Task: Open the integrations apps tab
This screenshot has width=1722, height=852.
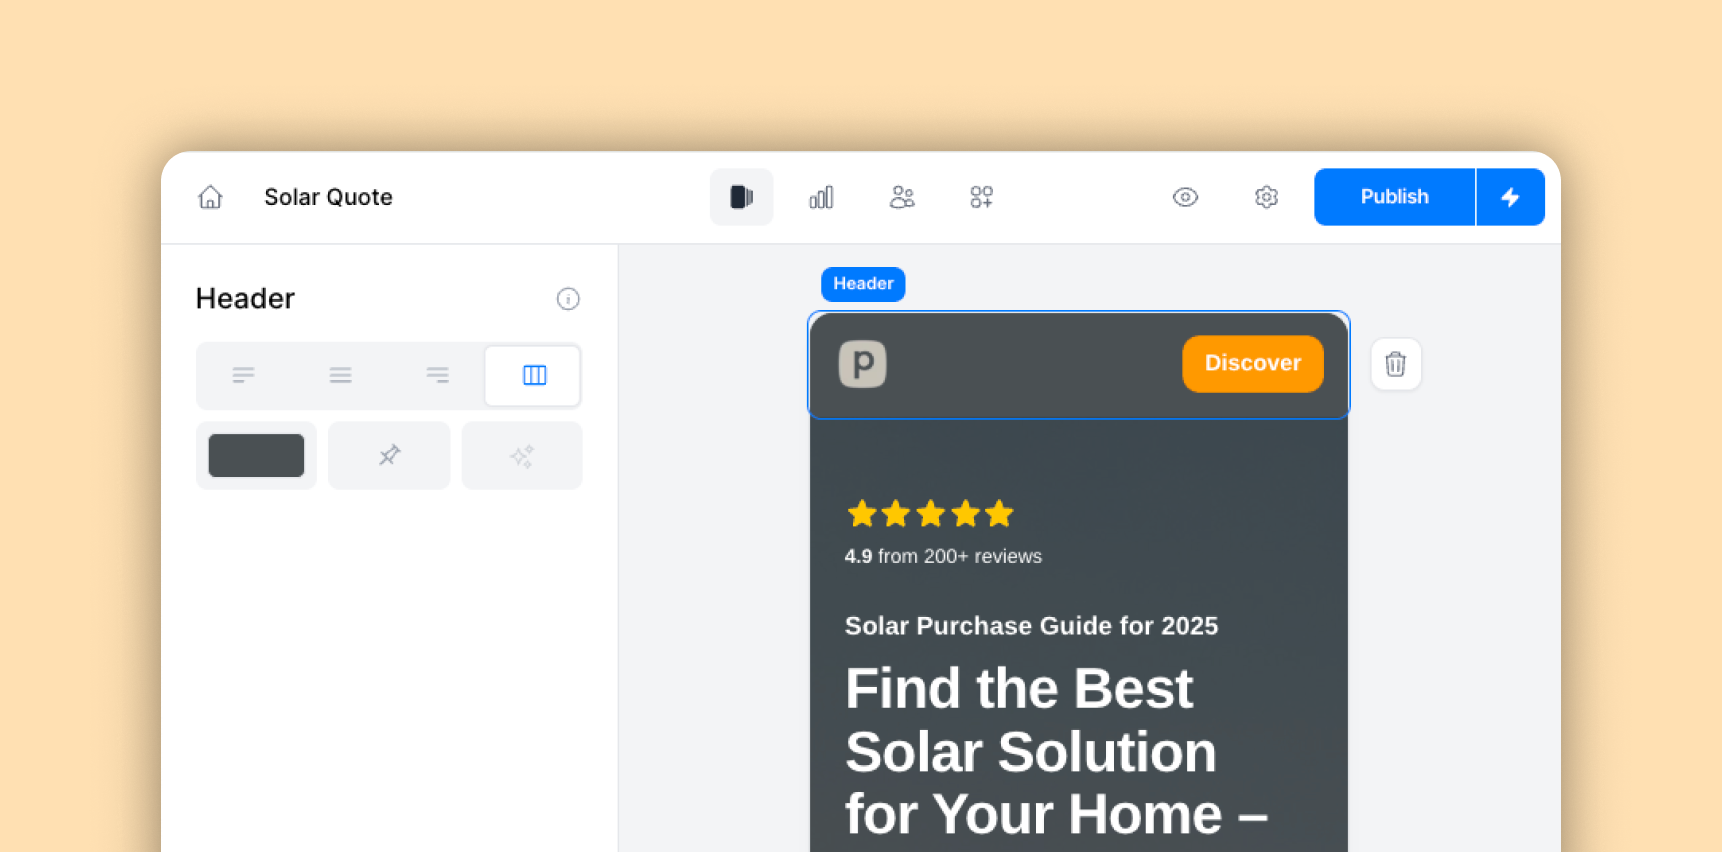Action: pyautogui.click(x=981, y=197)
